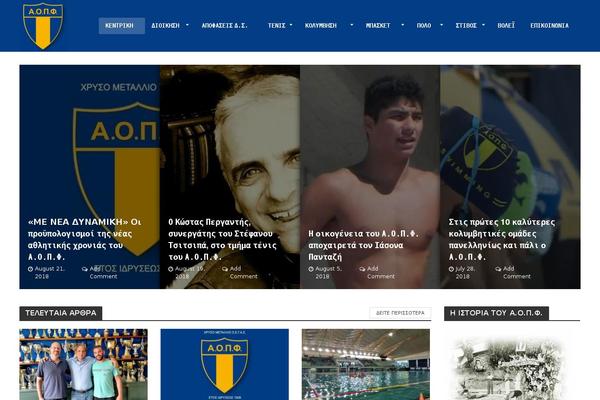
Task: Click the clock icon beside August 5 date
Action: click(x=311, y=269)
